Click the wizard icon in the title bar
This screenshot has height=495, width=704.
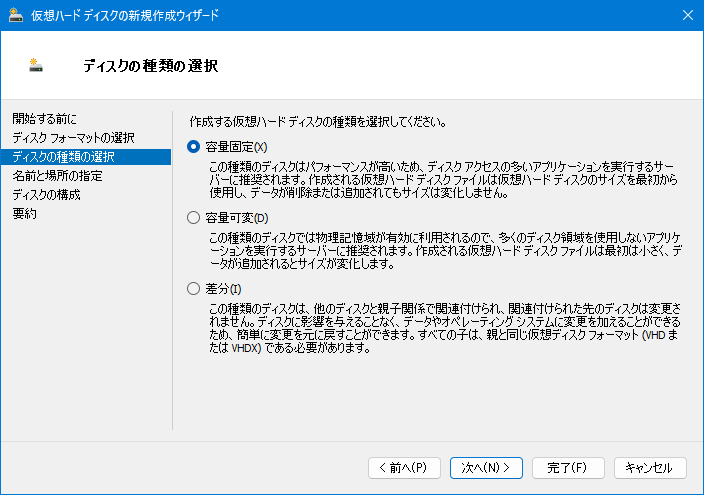click(16, 15)
